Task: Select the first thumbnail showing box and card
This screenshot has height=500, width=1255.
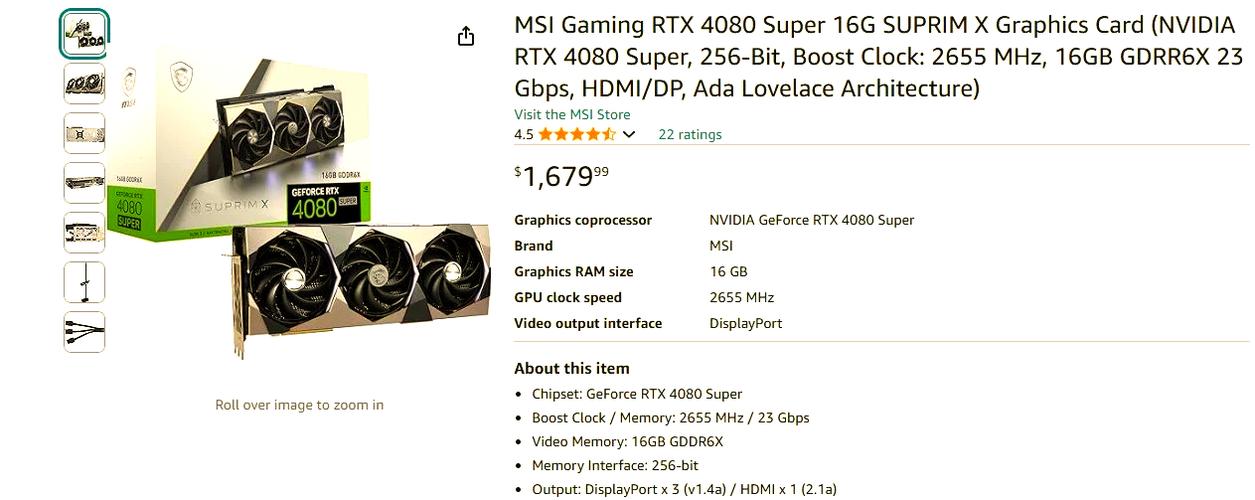Action: 84,33
